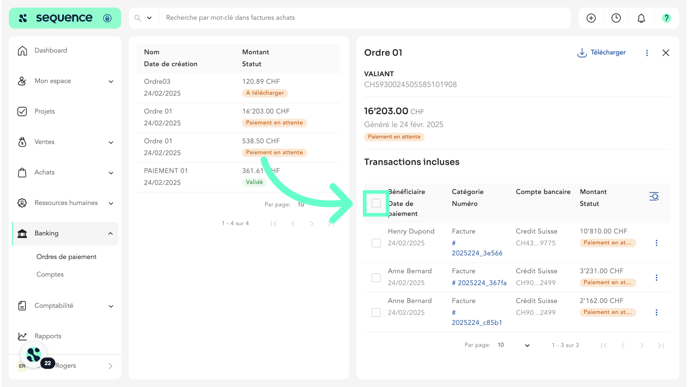This screenshot has height=387, width=688.
Task: Open the notifications bell
Action: [x=641, y=18]
